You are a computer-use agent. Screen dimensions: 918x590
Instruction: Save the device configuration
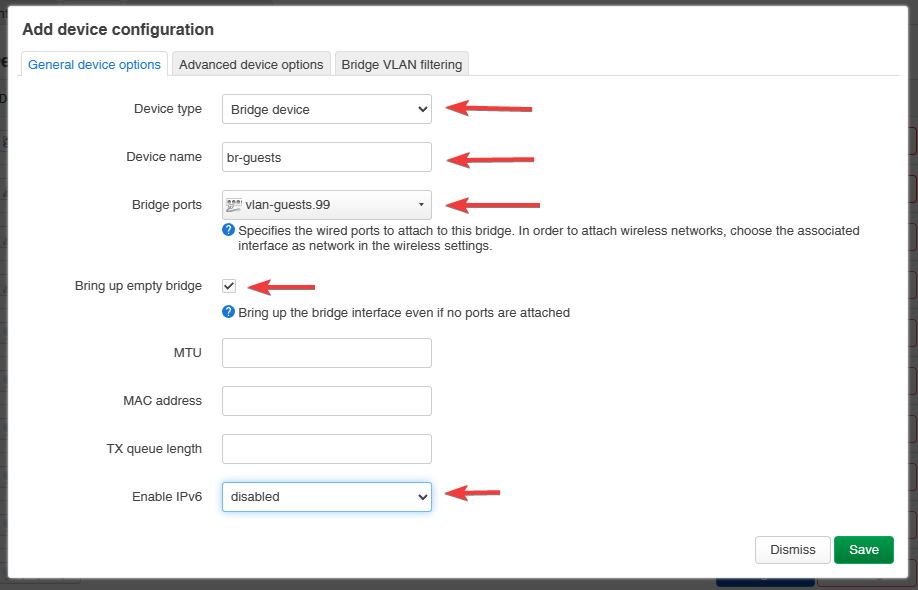click(x=864, y=550)
